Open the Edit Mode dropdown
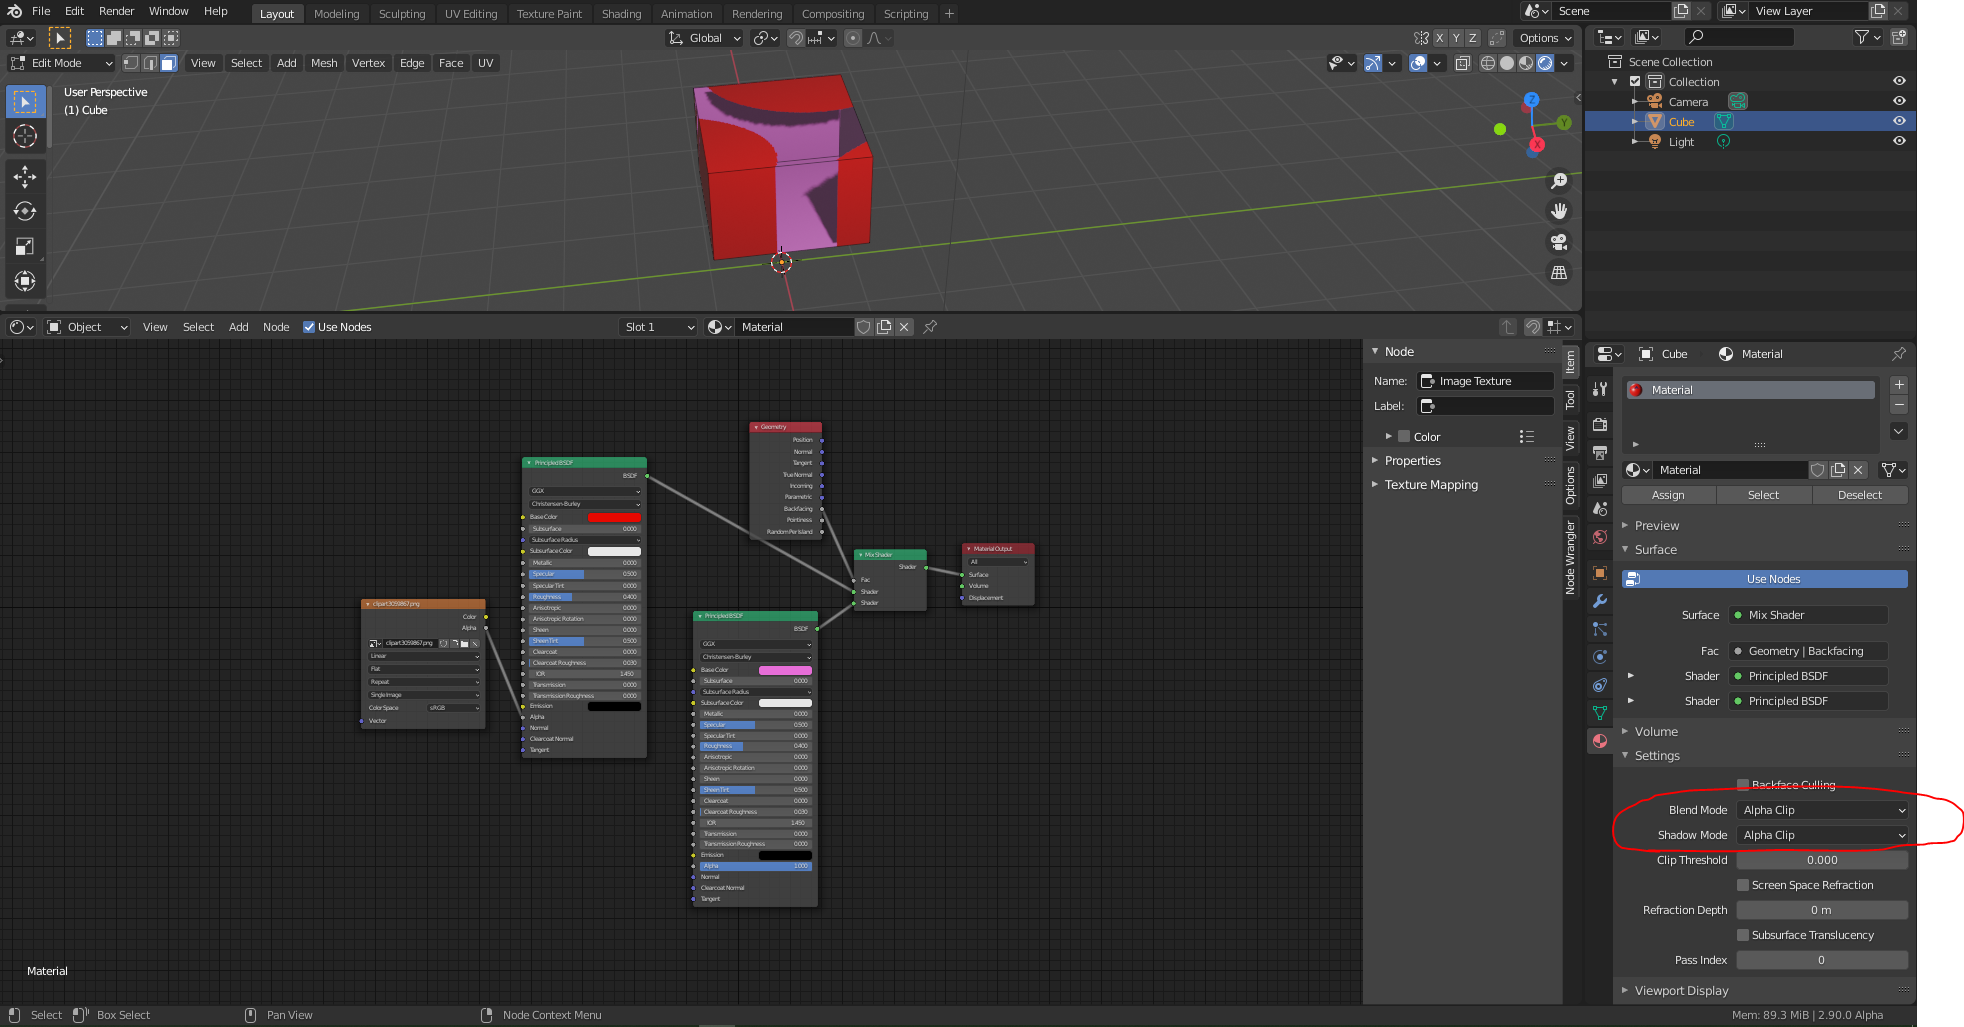Viewport: 1964px width, 1027px height. [x=61, y=63]
